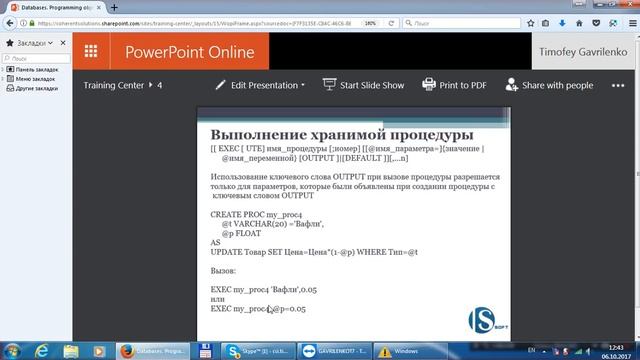Screen dimensions: 640x360
Task: Expand Панель закладок tree arrow
Action: click(3, 69)
